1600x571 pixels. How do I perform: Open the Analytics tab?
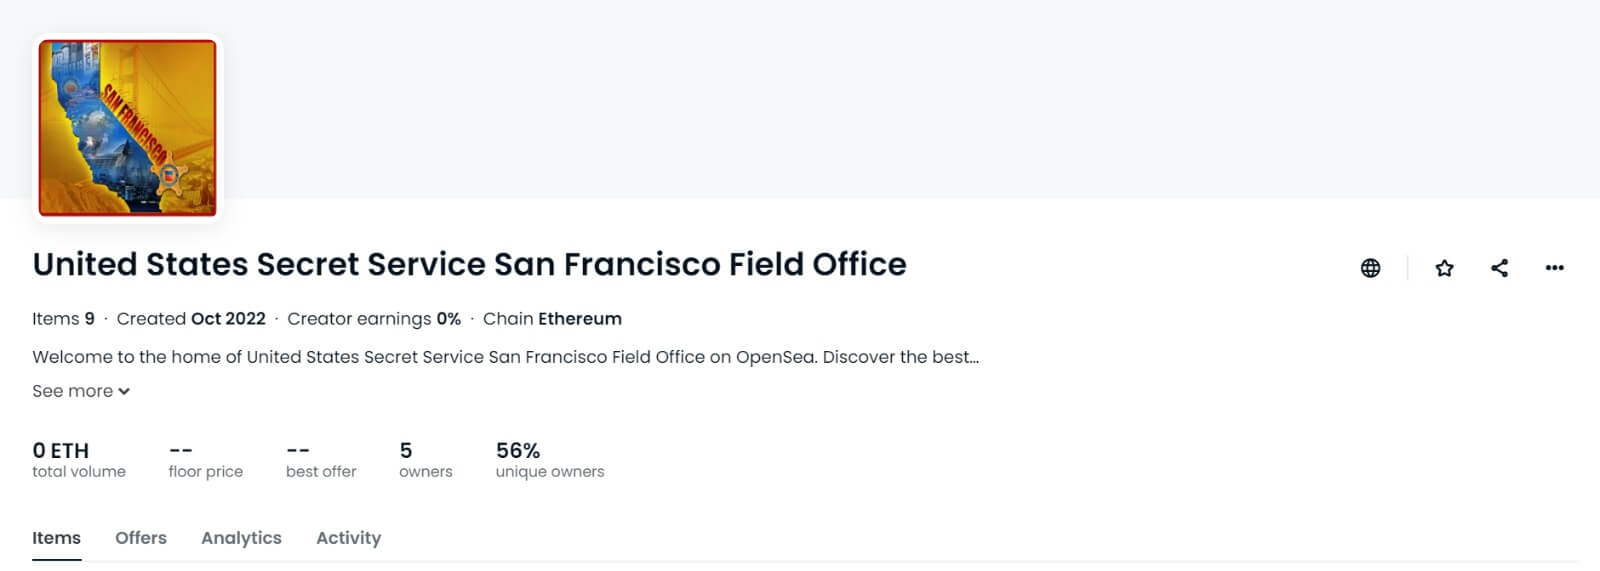241,538
